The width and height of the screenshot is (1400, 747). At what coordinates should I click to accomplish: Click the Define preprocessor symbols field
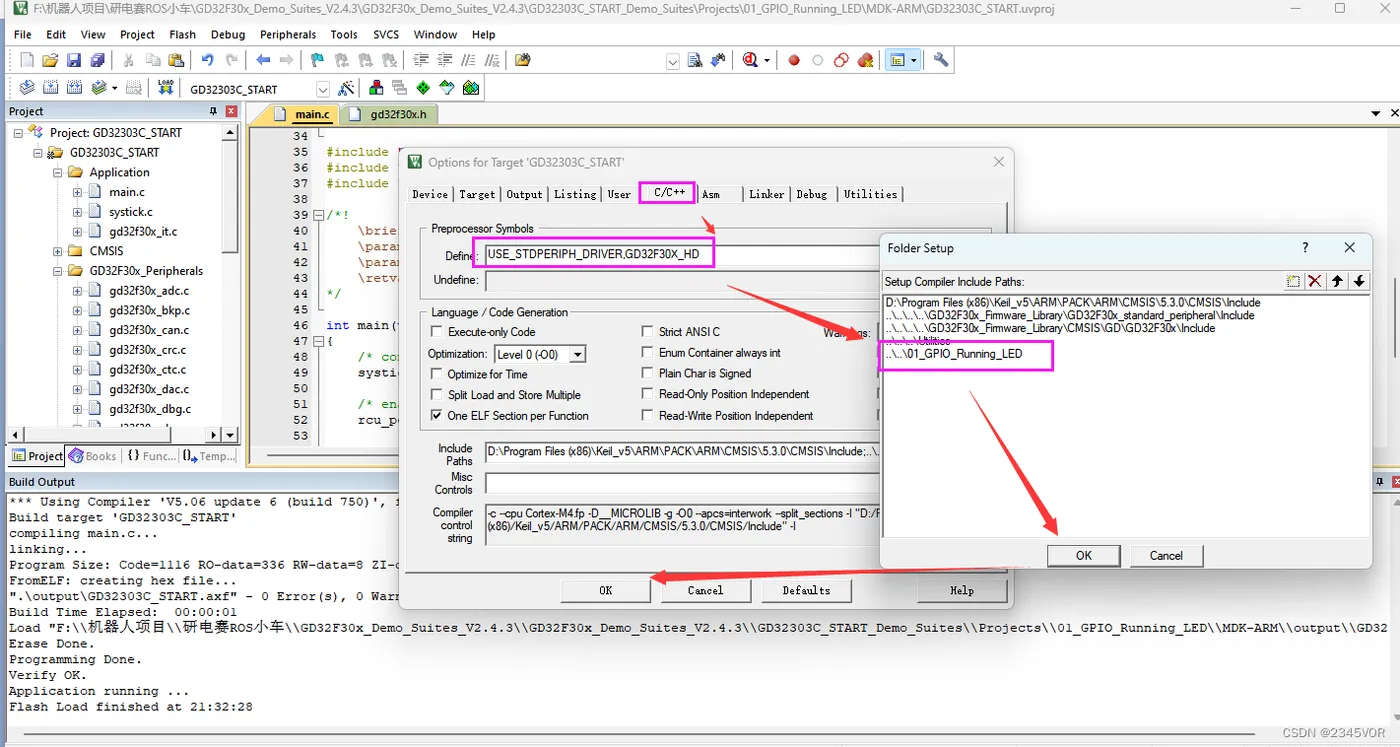point(682,255)
